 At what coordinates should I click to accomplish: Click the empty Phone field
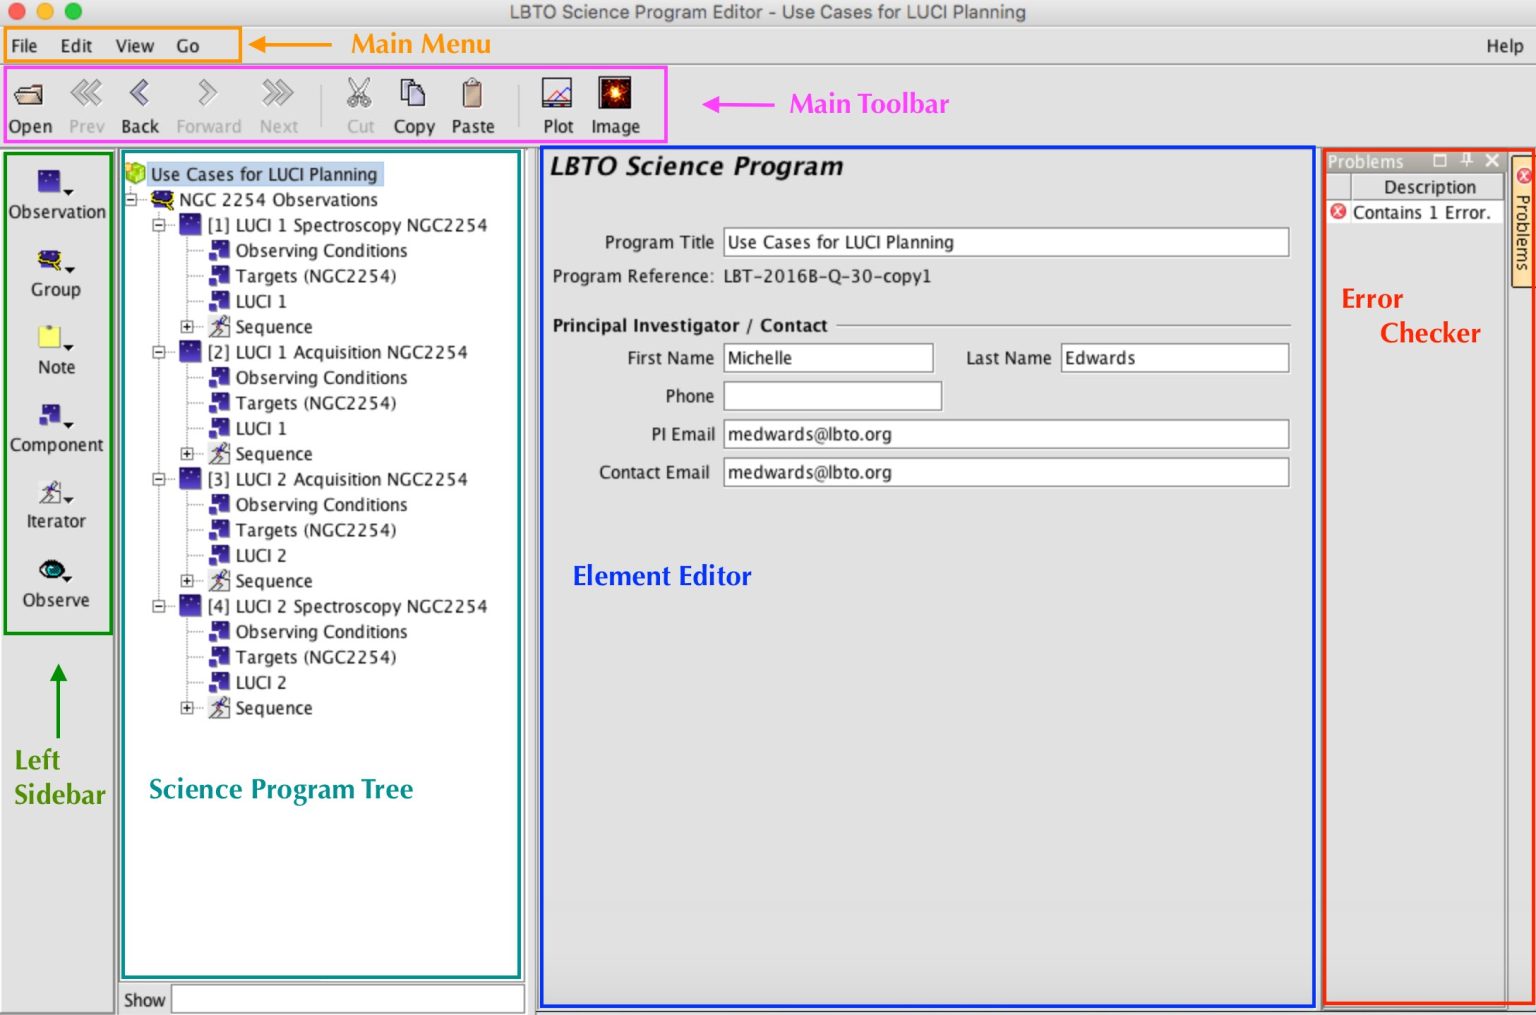coord(832,396)
